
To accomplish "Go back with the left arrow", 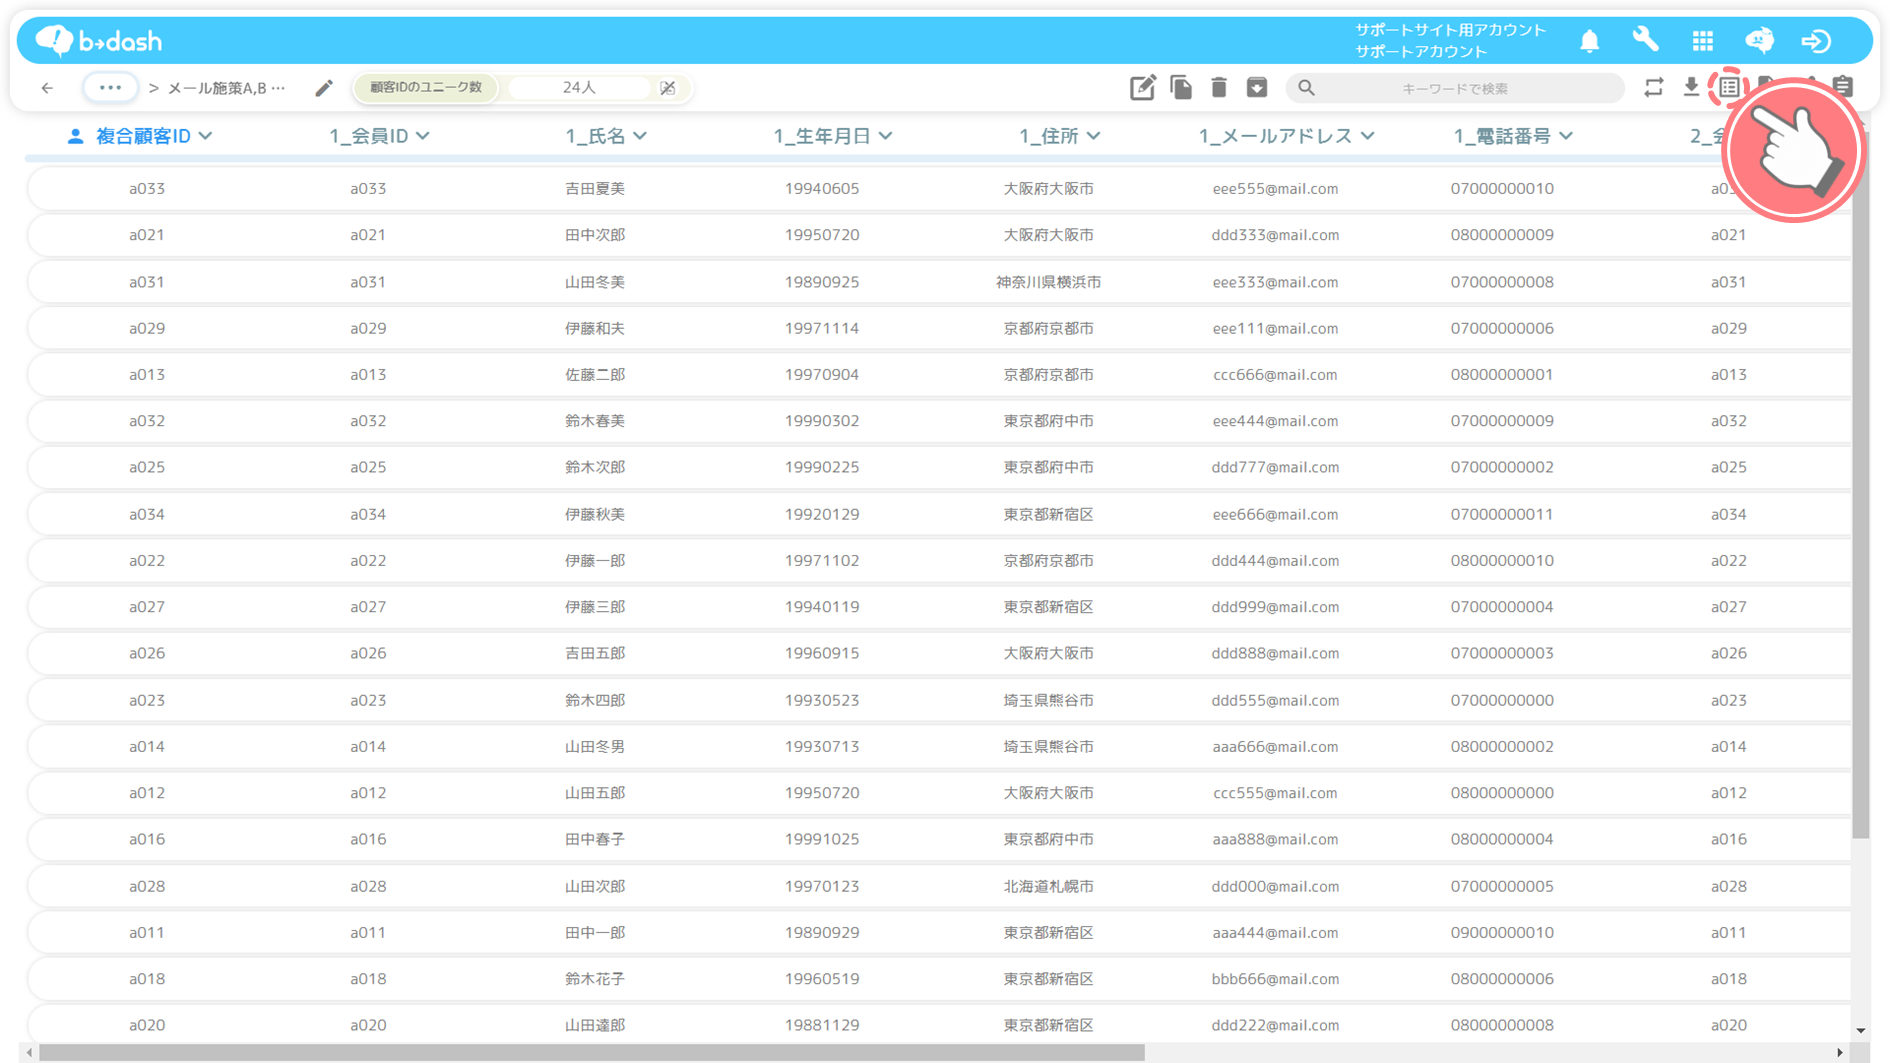I will [47, 88].
